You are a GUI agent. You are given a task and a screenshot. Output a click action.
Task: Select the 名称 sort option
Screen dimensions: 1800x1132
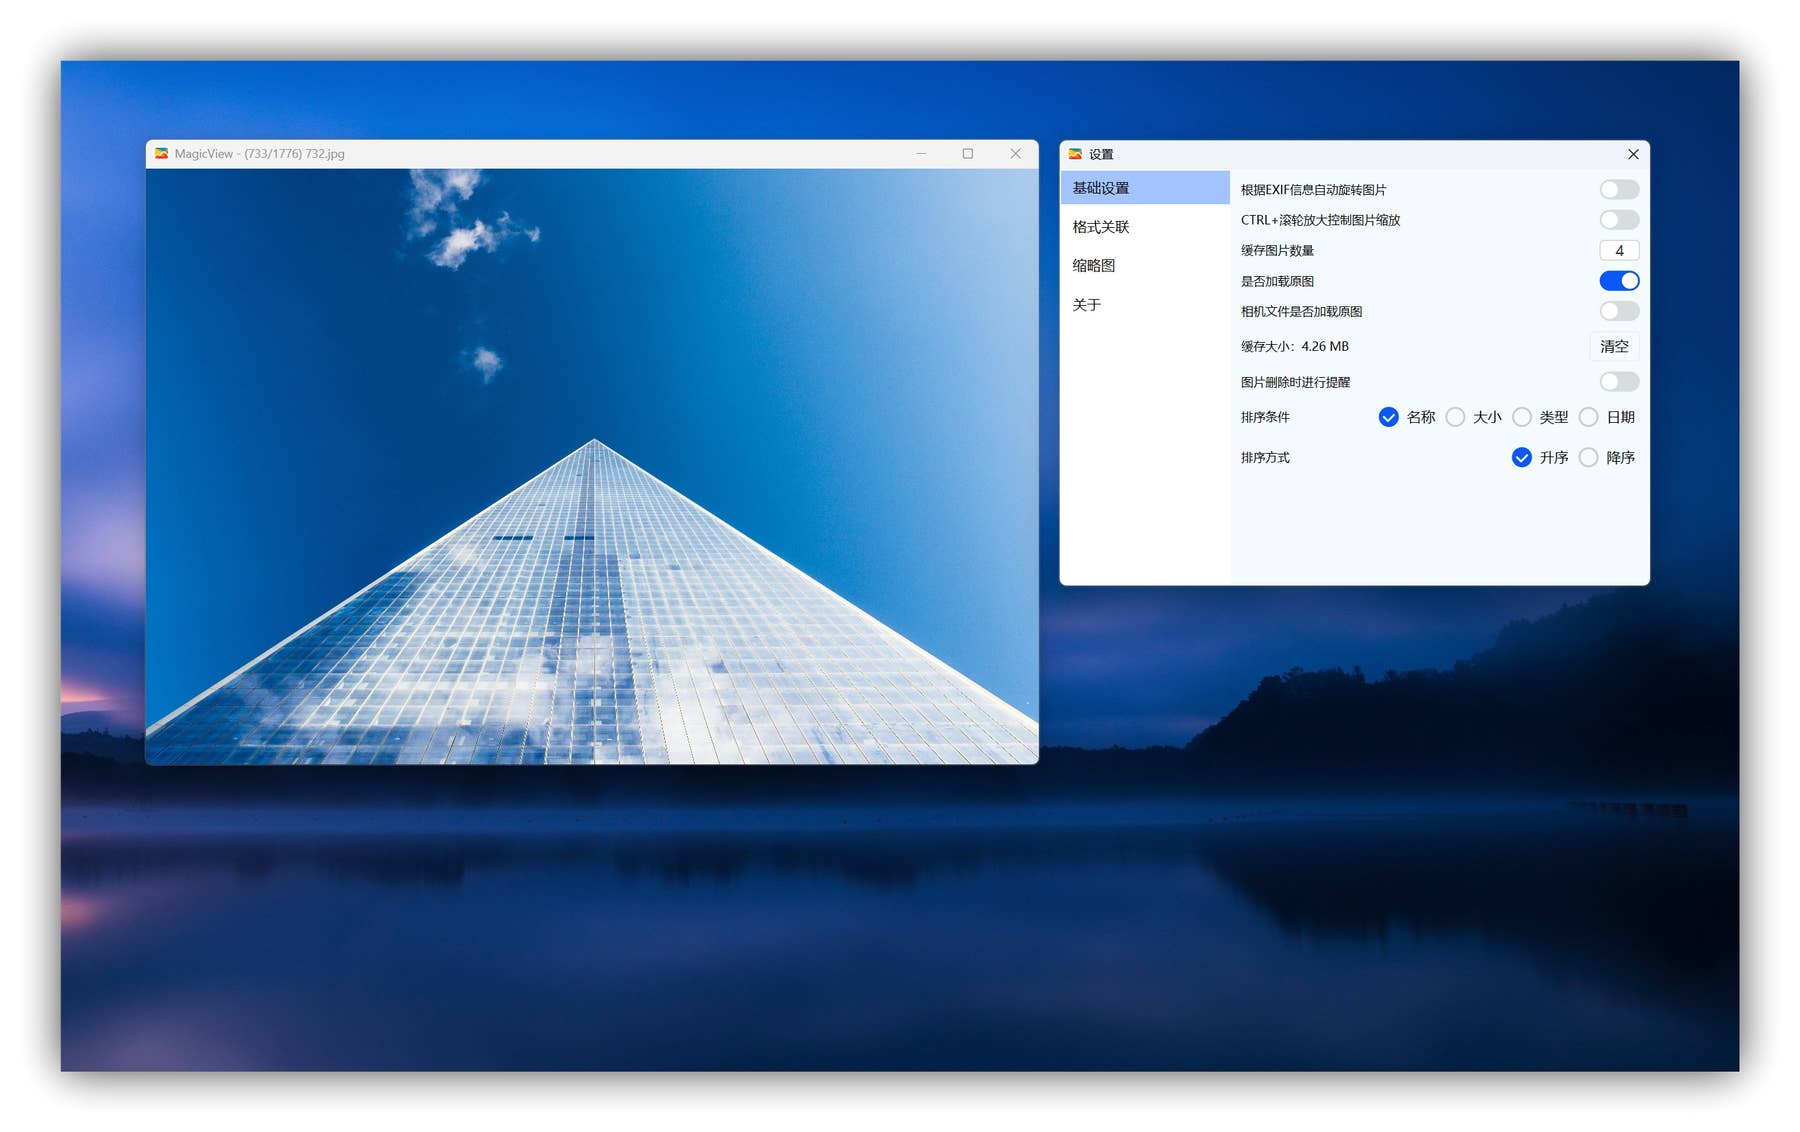[x=1388, y=417]
